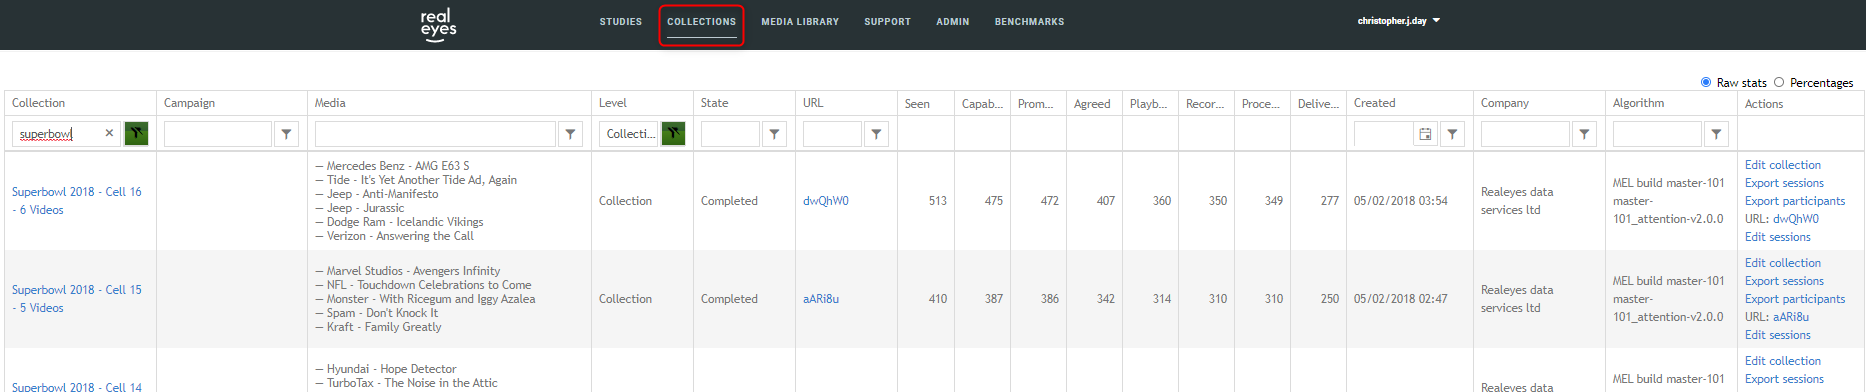Click in the State filter input
Image resolution: width=1866 pixels, height=392 pixels.
(730, 133)
